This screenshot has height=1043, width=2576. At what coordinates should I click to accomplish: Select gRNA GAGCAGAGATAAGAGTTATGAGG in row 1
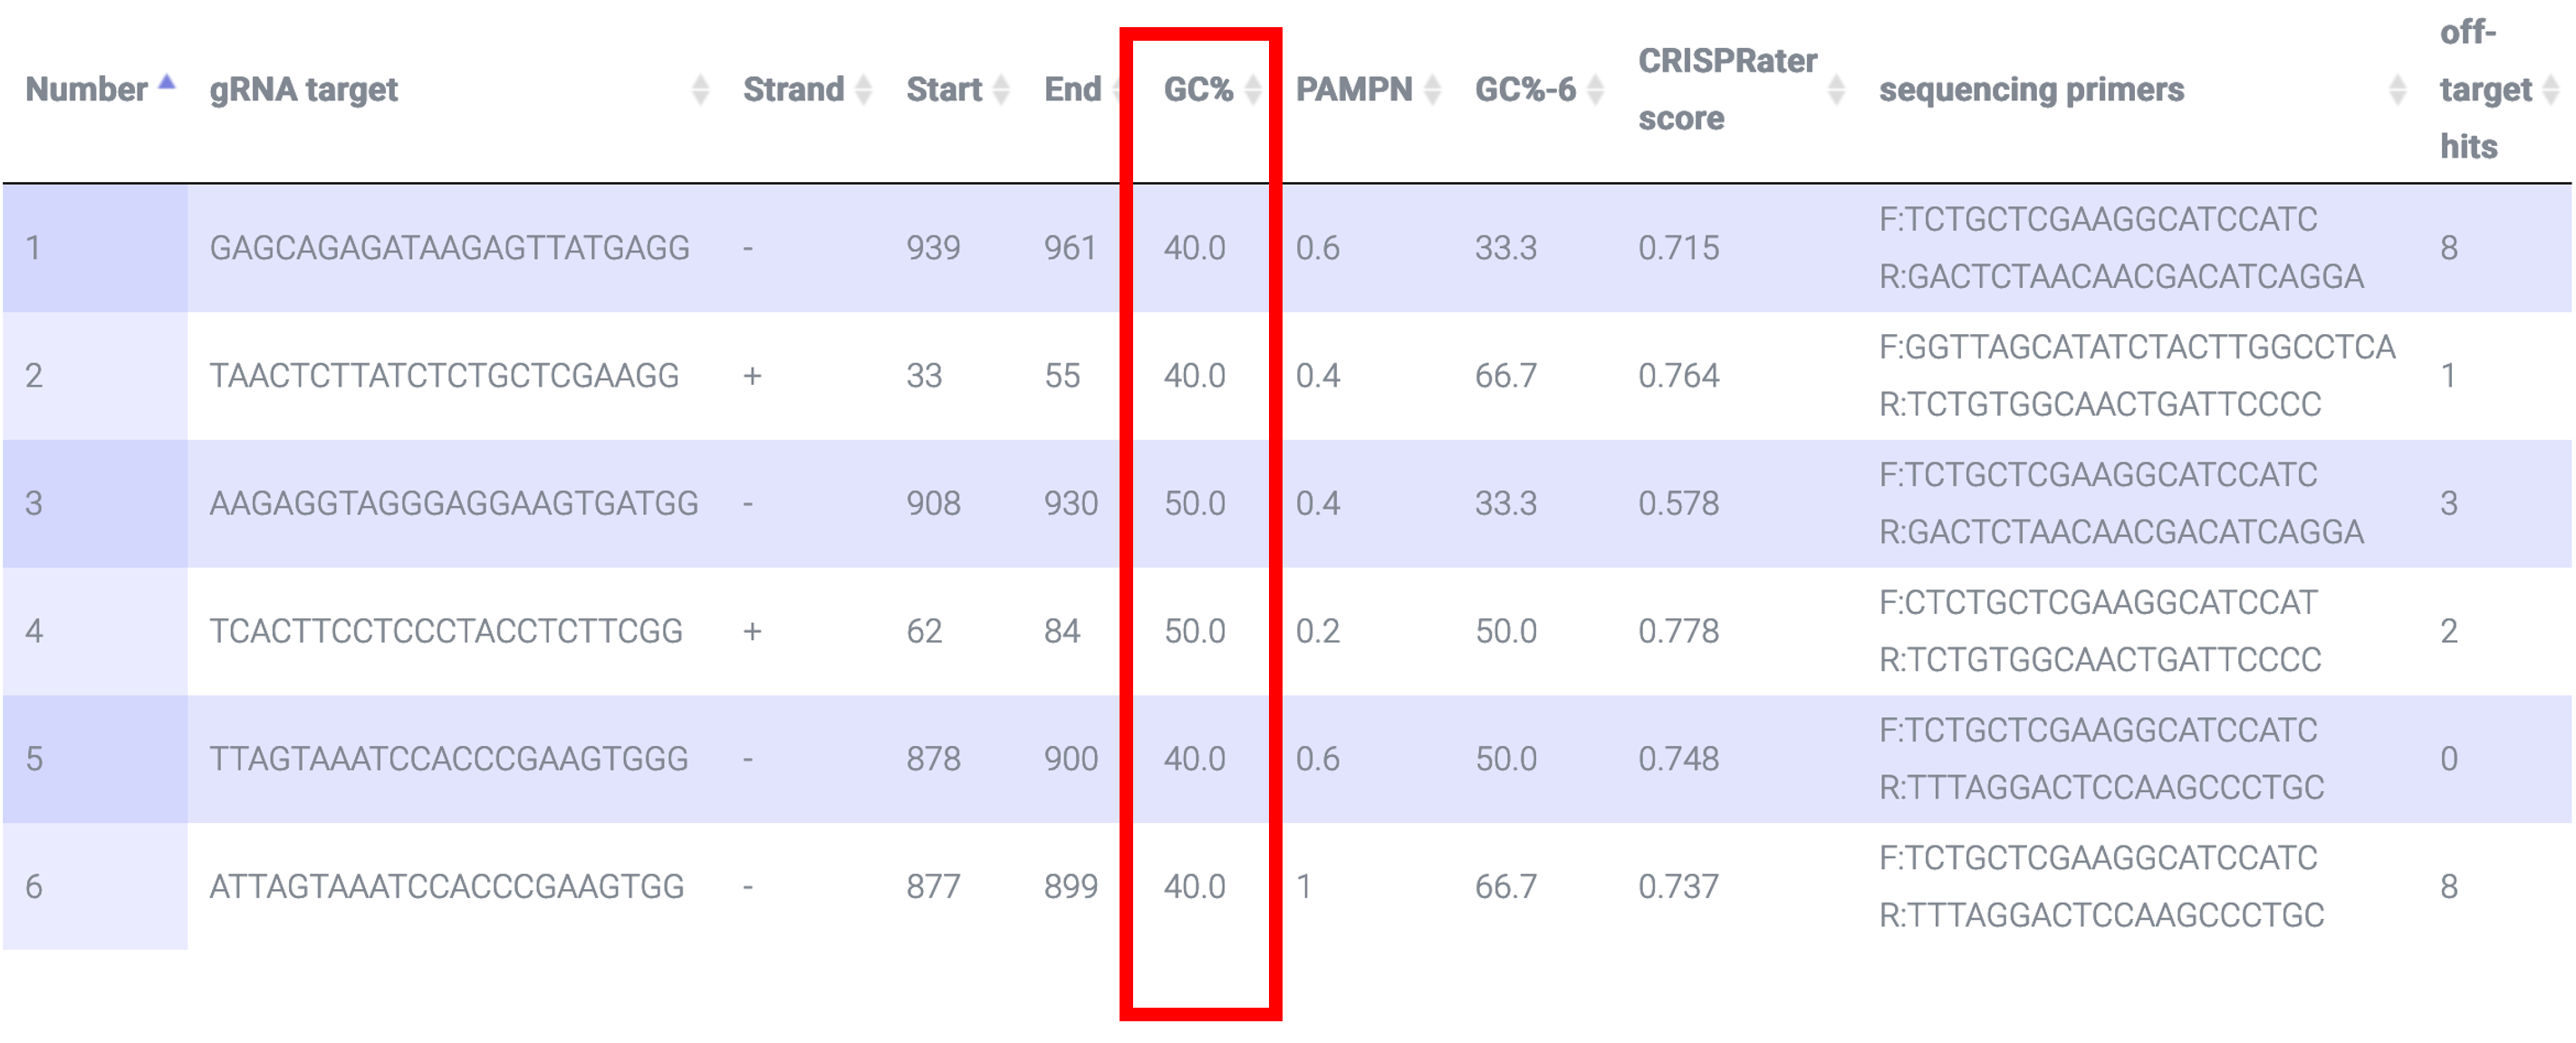tap(449, 247)
